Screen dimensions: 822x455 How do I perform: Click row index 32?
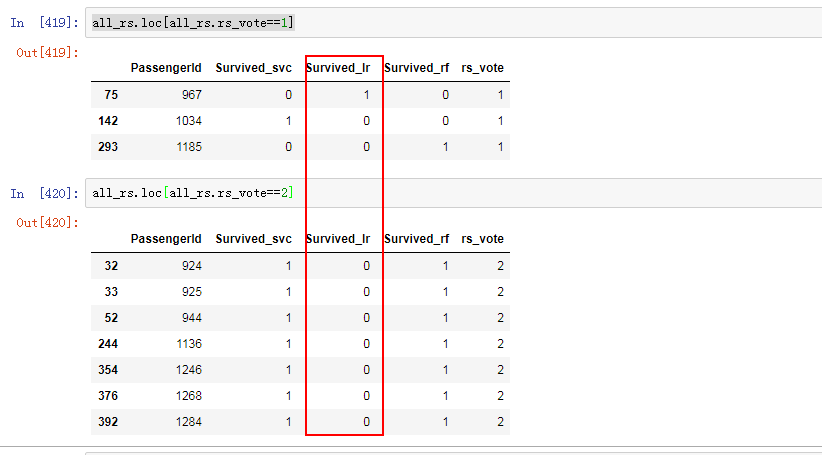click(x=111, y=266)
